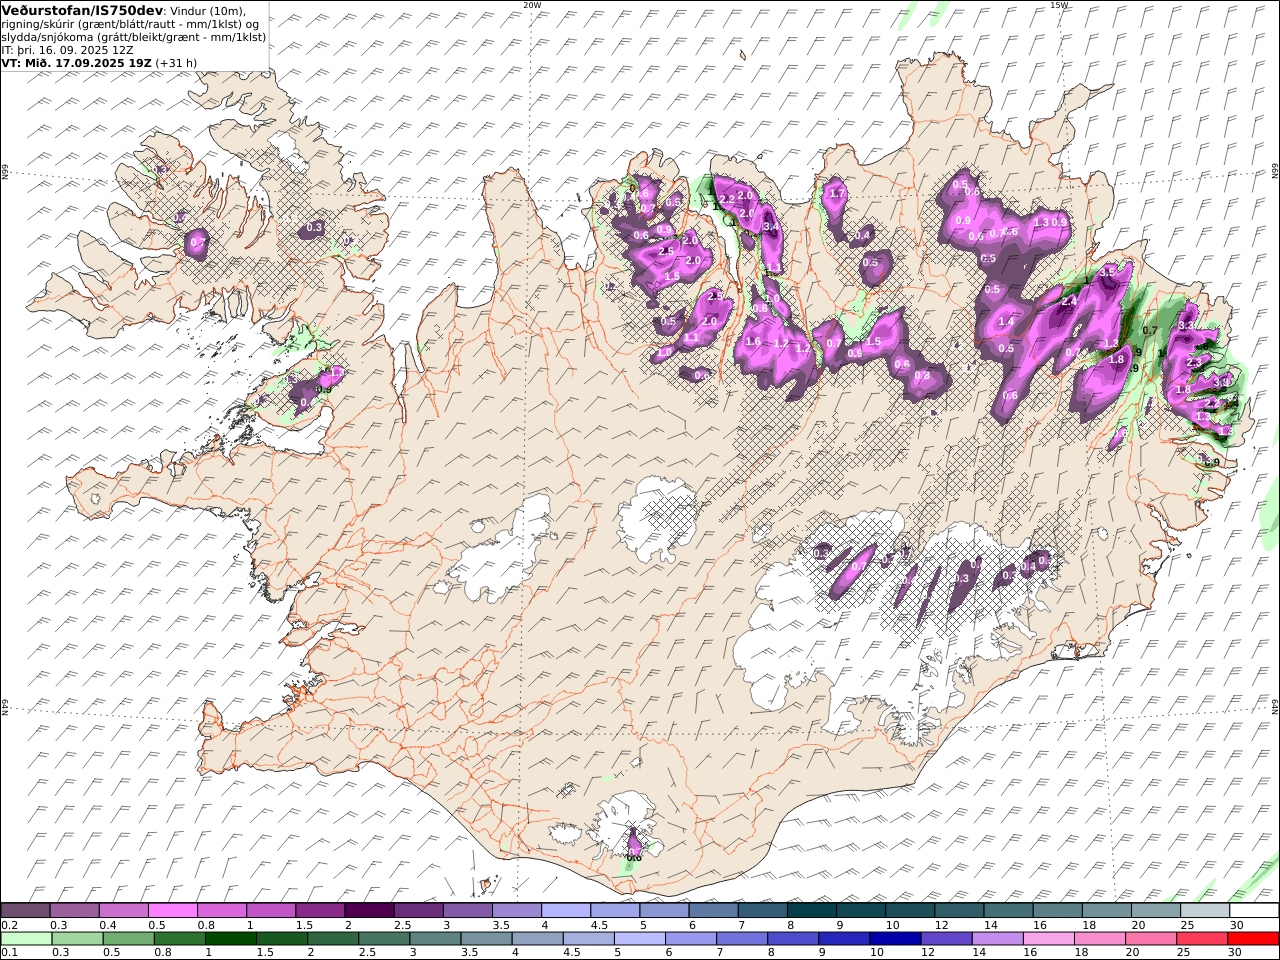Click the '0.1' label under the bottom scale
The width and height of the screenshot is (1280, 960).
9,953
